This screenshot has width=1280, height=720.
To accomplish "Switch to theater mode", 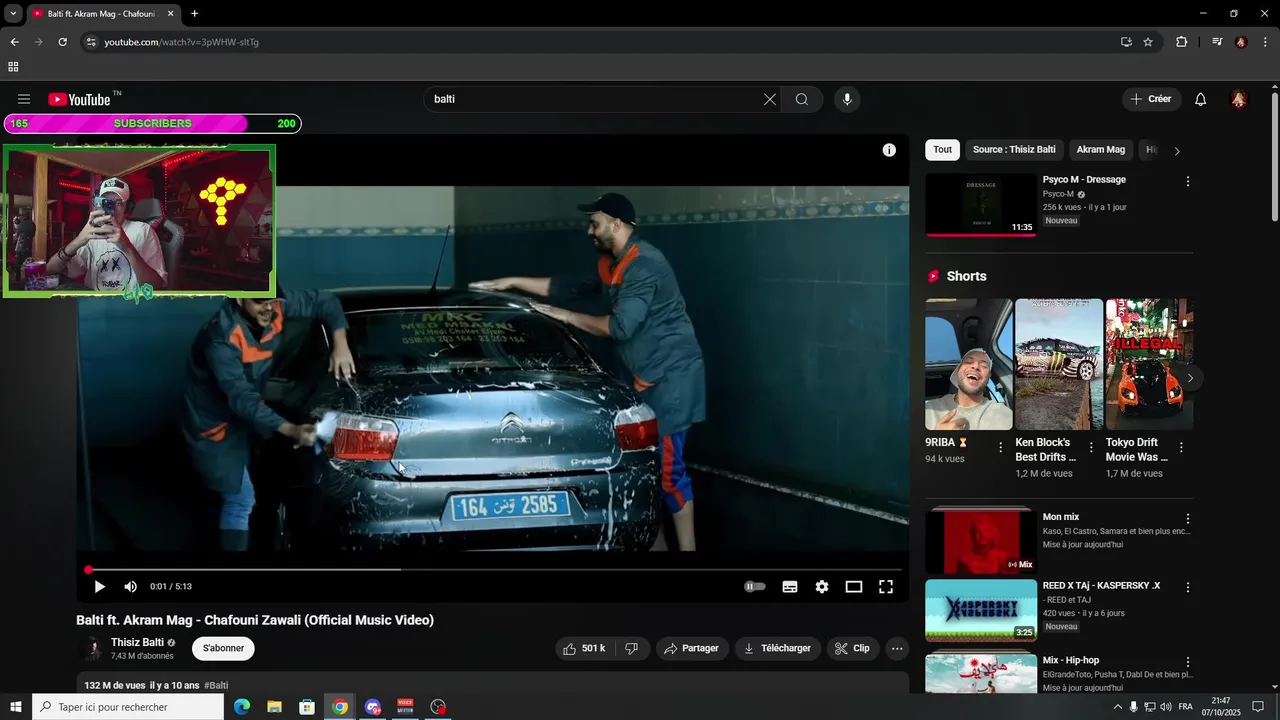I will (854, 587).
